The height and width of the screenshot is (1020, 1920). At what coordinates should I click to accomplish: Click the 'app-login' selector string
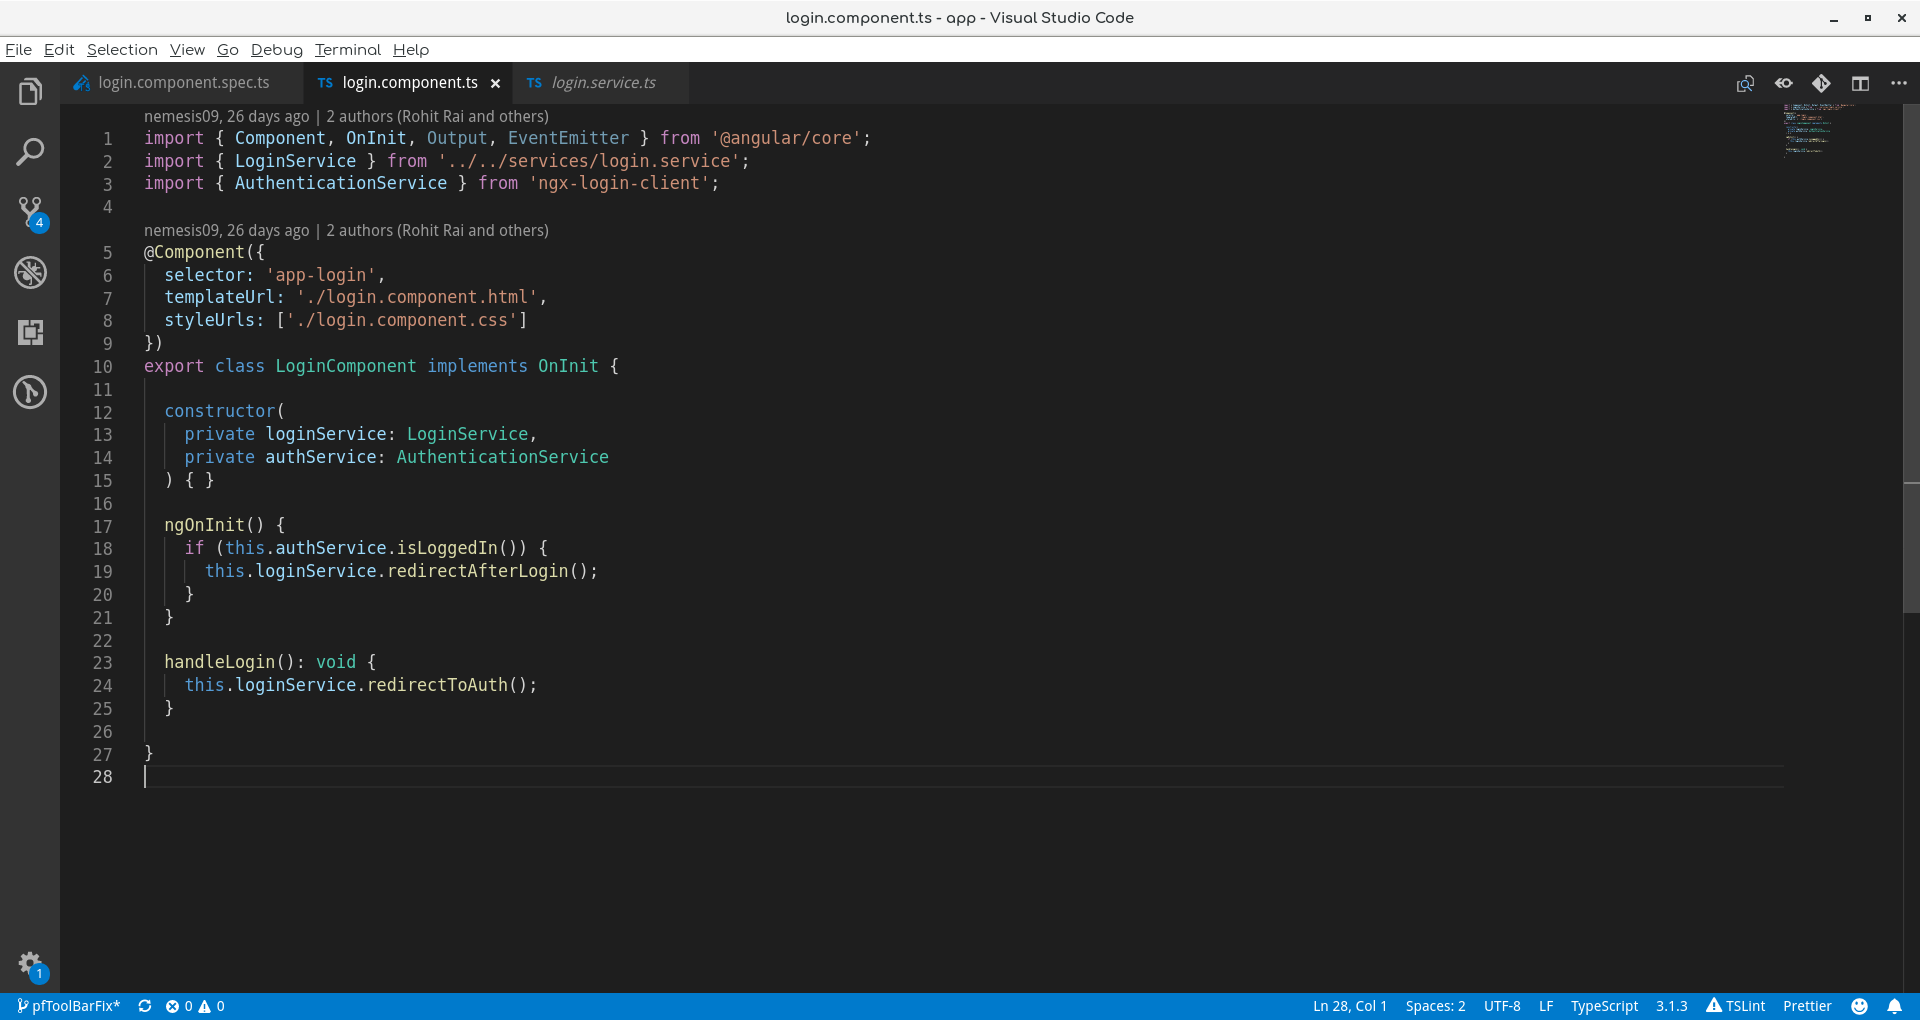(320, 275)
